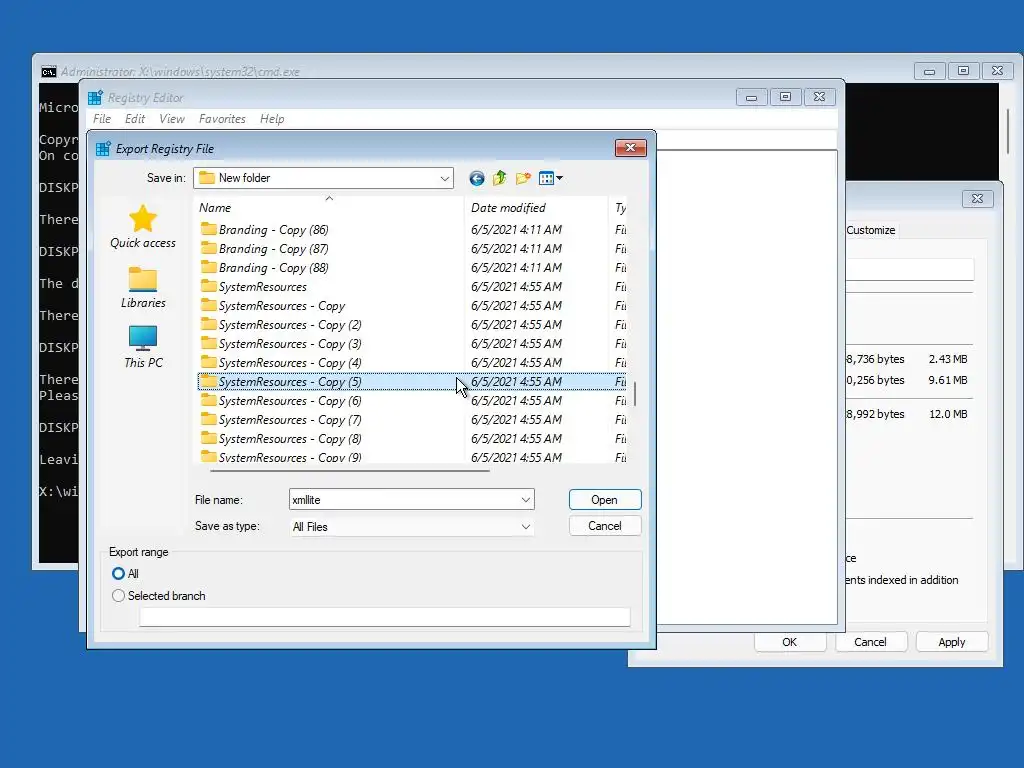Open the View menu in Registry Editor
The image size is (1024, 768).
(172, 119)
